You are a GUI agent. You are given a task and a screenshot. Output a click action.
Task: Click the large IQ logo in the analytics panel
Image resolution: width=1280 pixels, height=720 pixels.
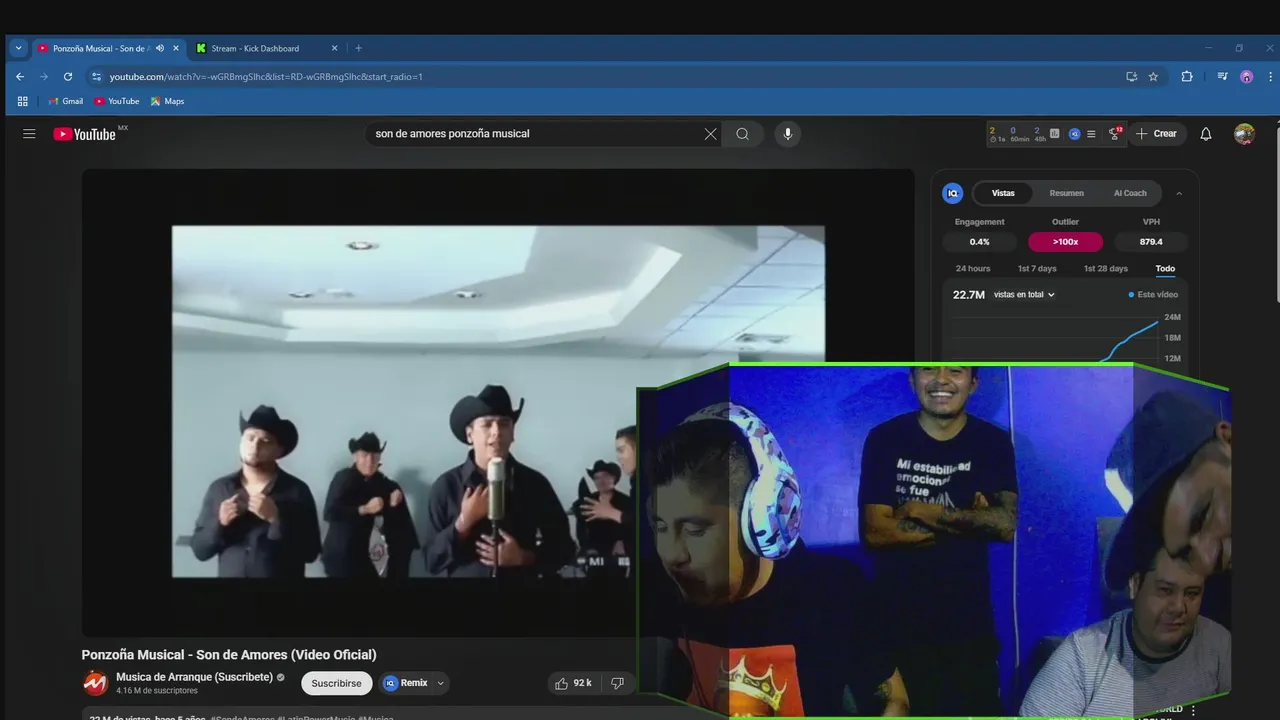(953, 193)
